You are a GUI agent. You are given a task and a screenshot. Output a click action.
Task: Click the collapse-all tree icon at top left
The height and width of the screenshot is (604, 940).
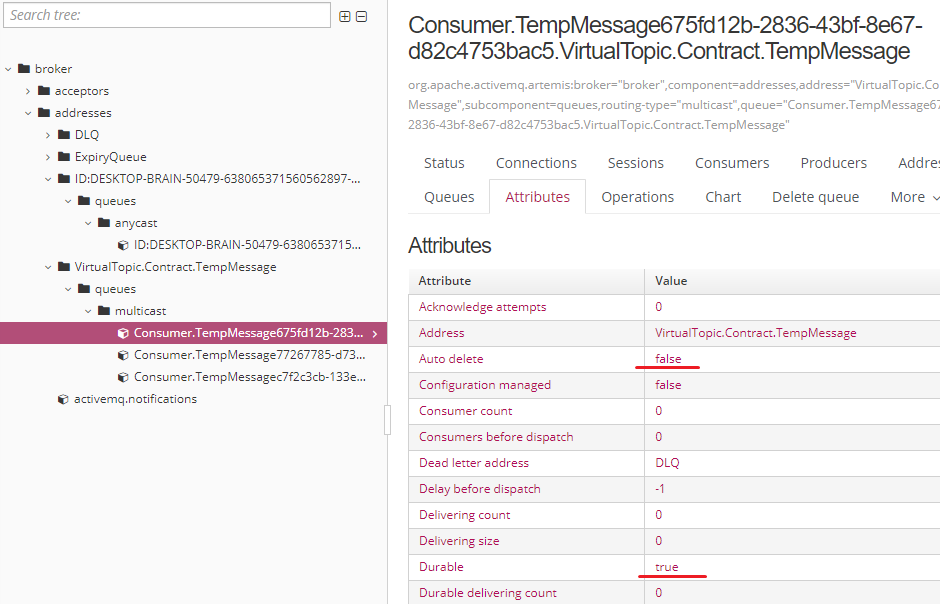click(360, 16)
